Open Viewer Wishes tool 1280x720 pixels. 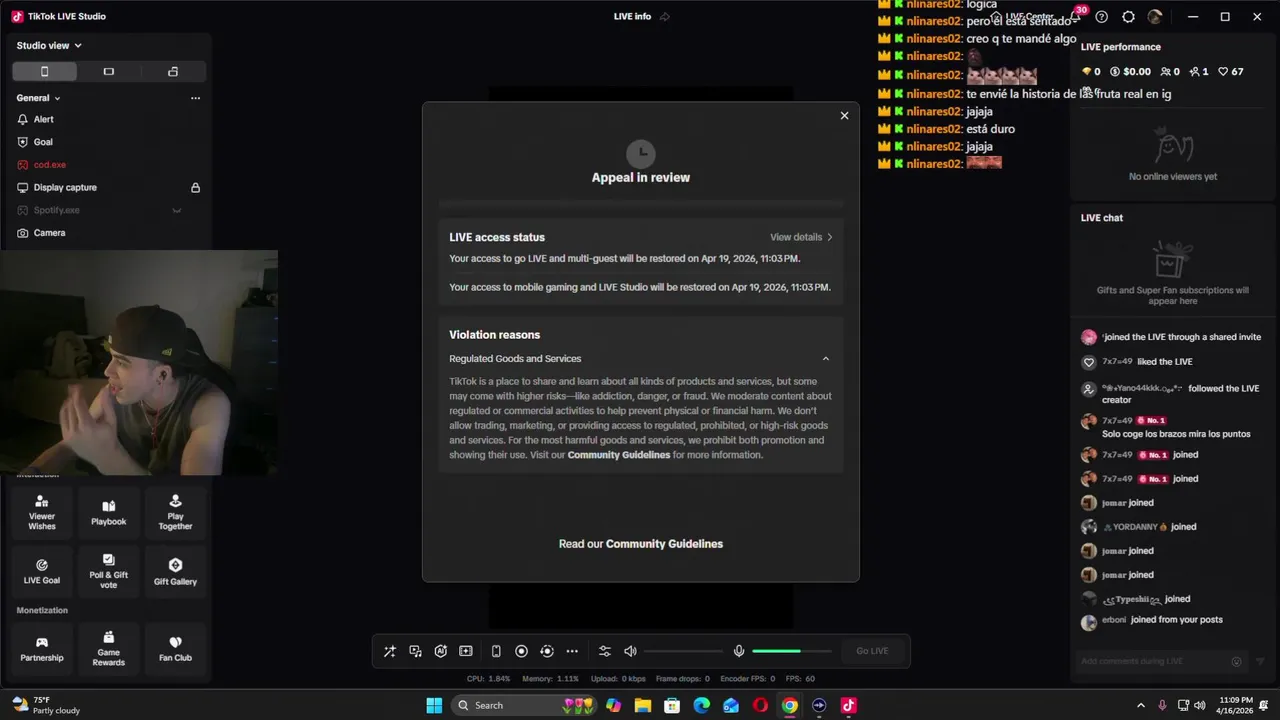click(x=42, y=513)
